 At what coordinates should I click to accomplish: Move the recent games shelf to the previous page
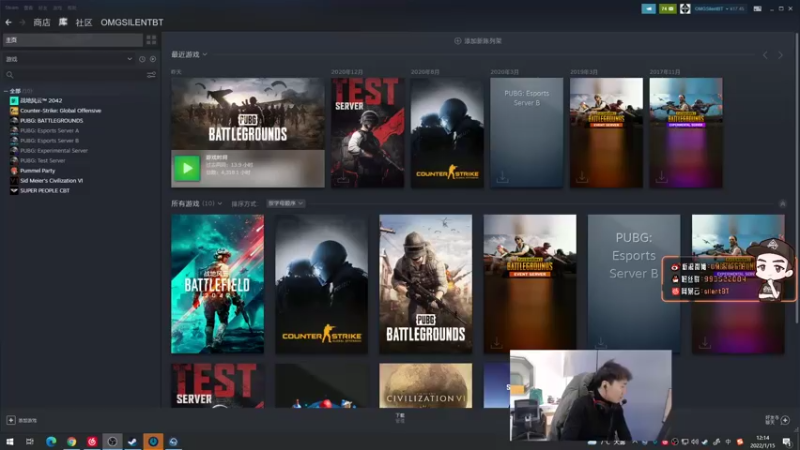[x=765, y=55]
